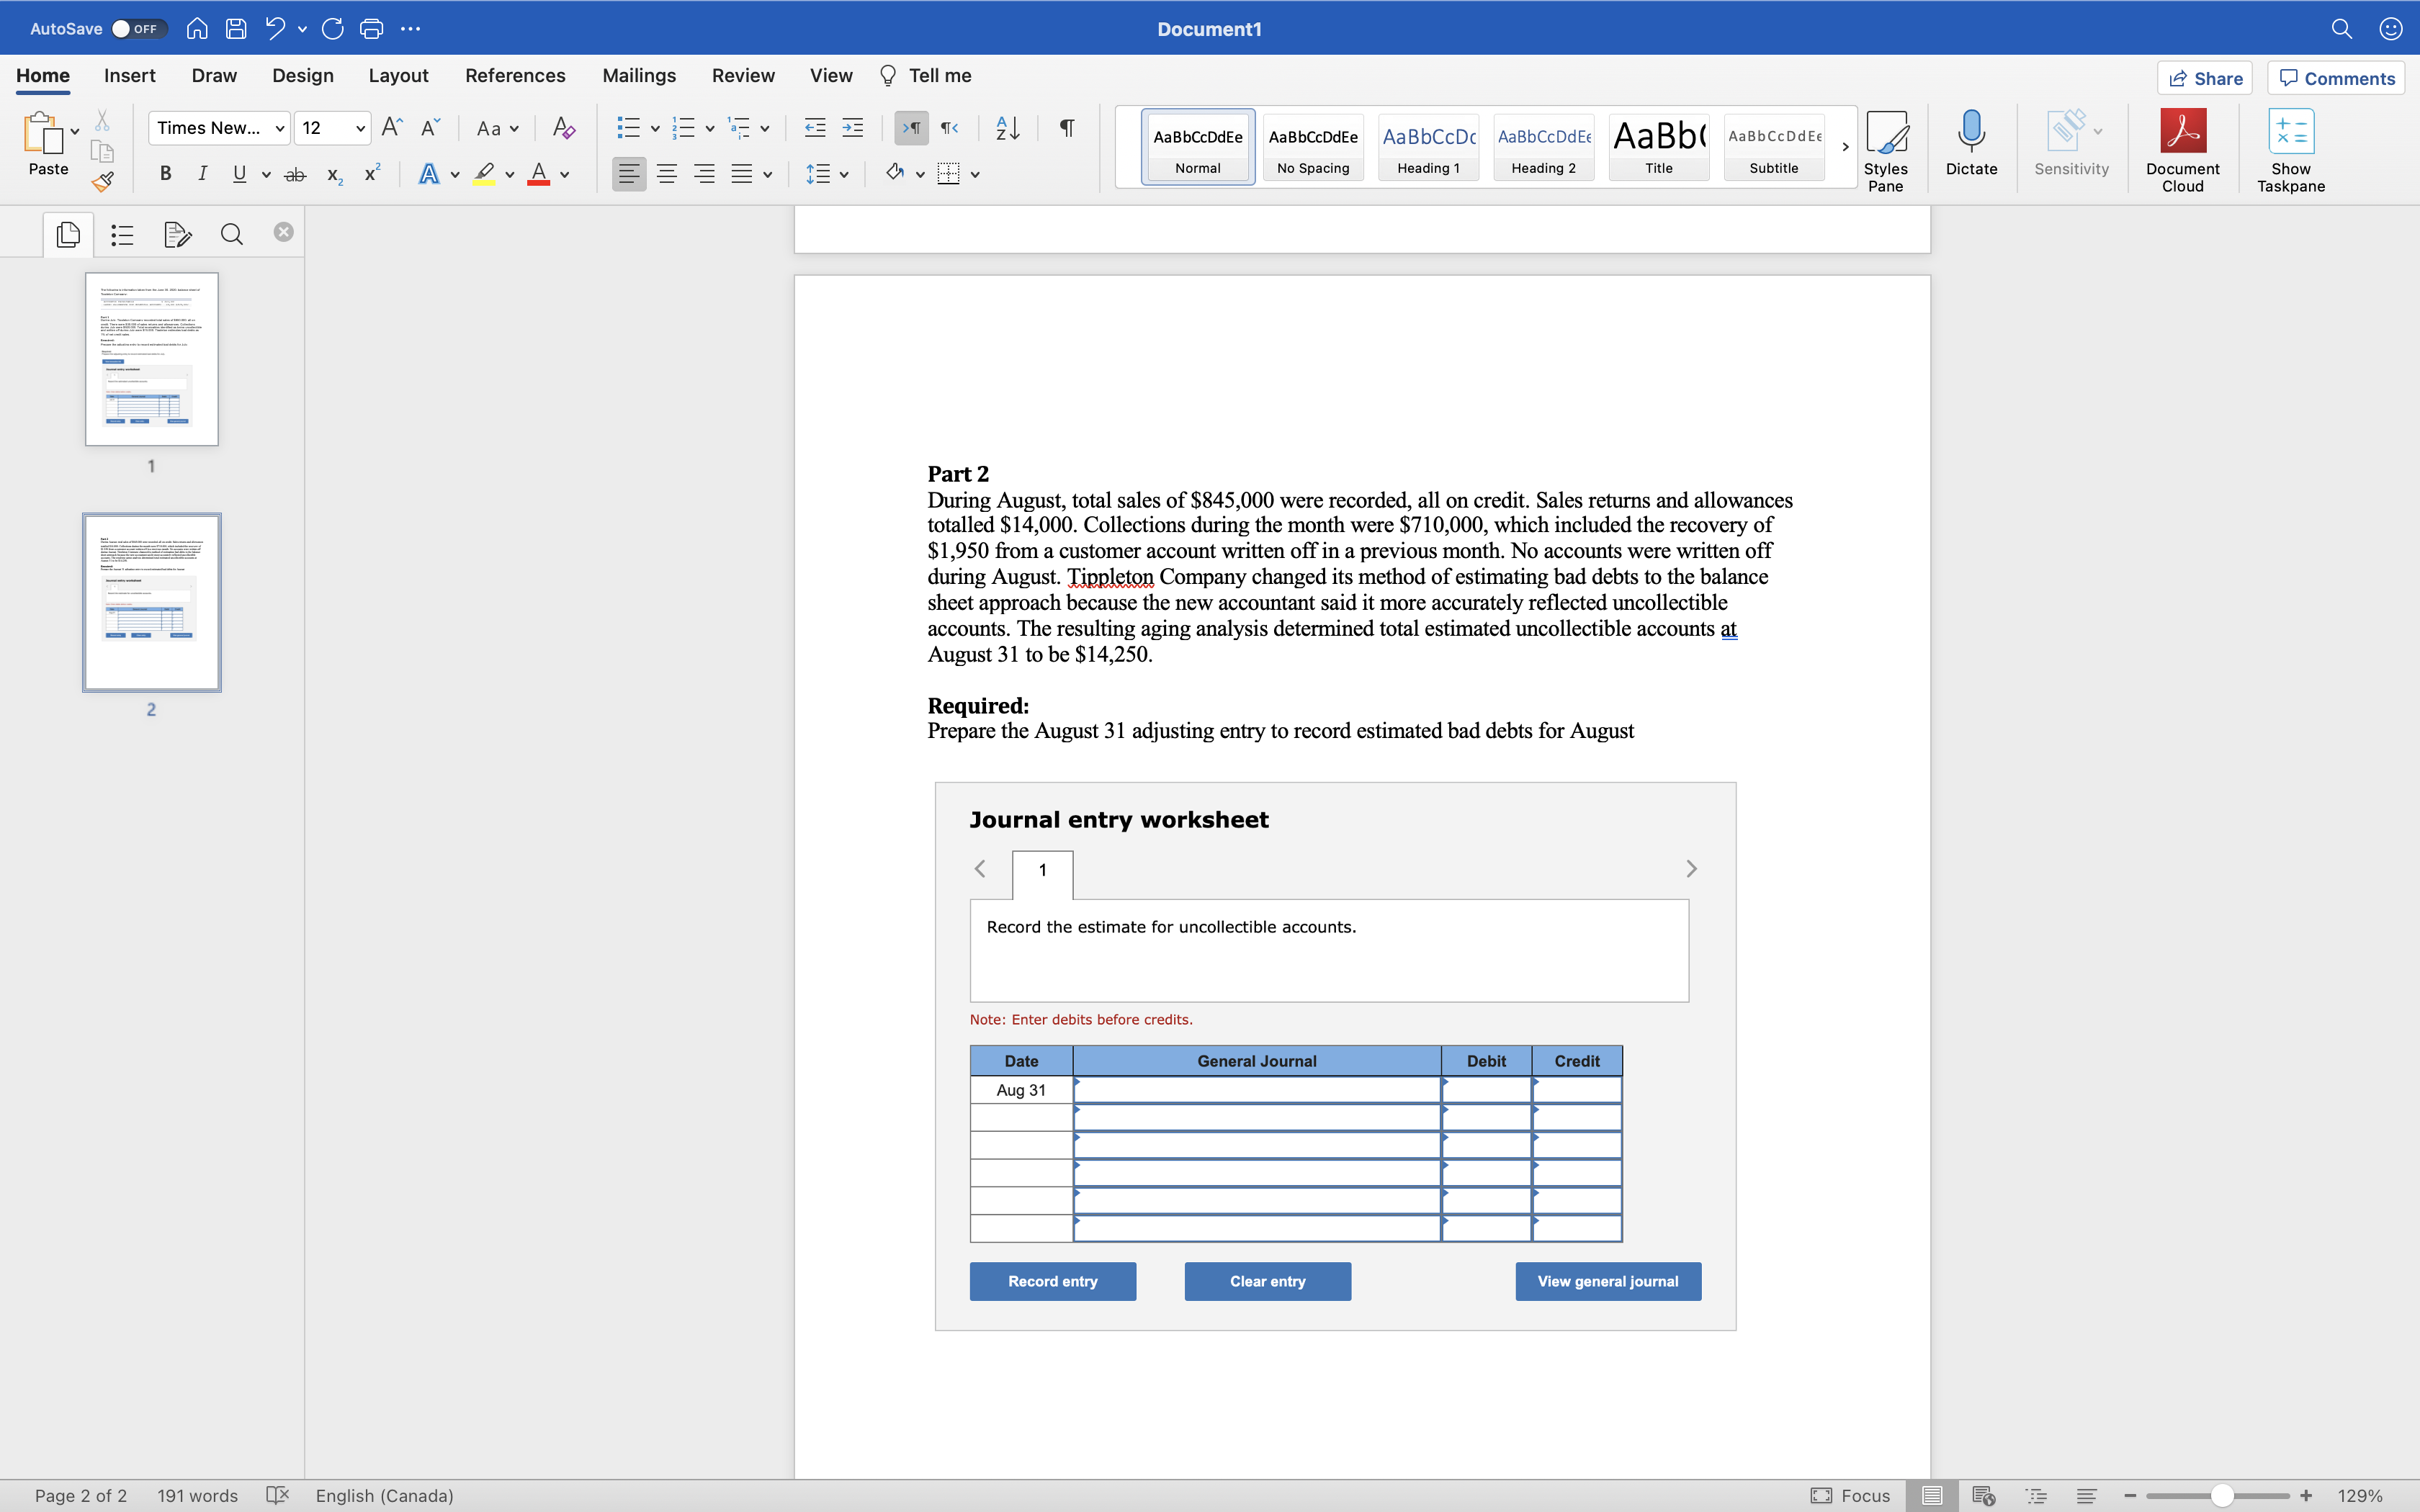Toggle AutoSave on

138,28
